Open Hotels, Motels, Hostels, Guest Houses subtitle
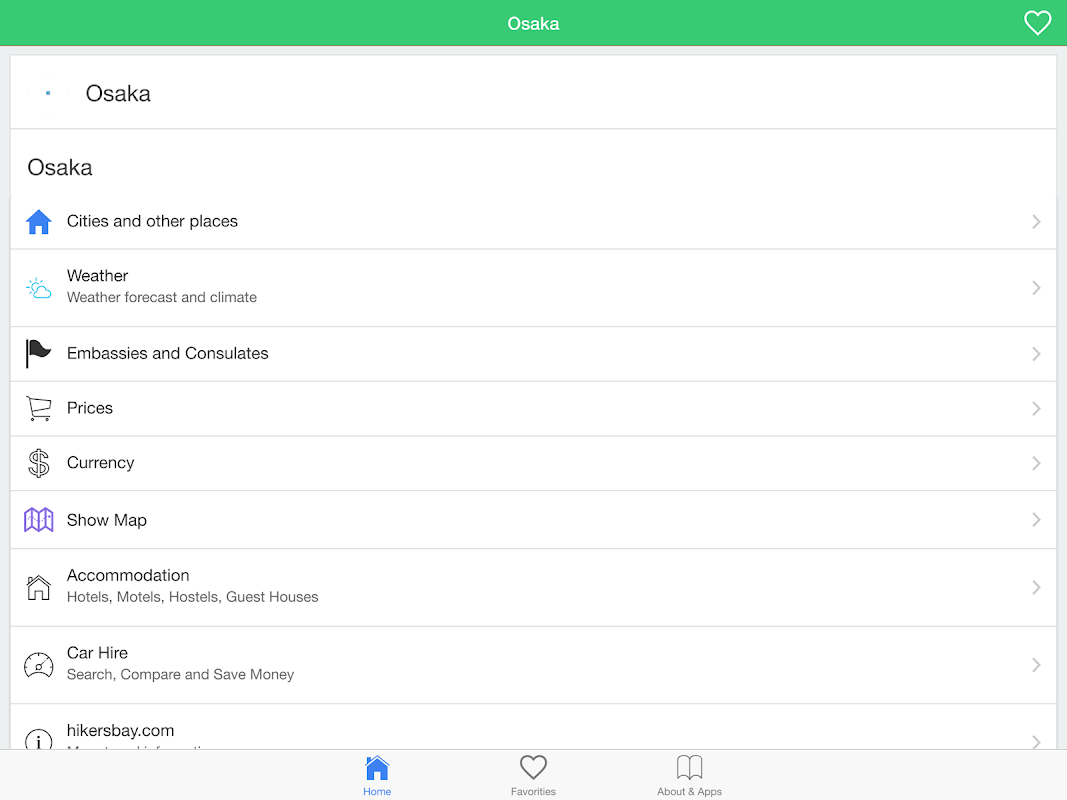Viewport: 1067px width, 800px height. pos(193,597)
